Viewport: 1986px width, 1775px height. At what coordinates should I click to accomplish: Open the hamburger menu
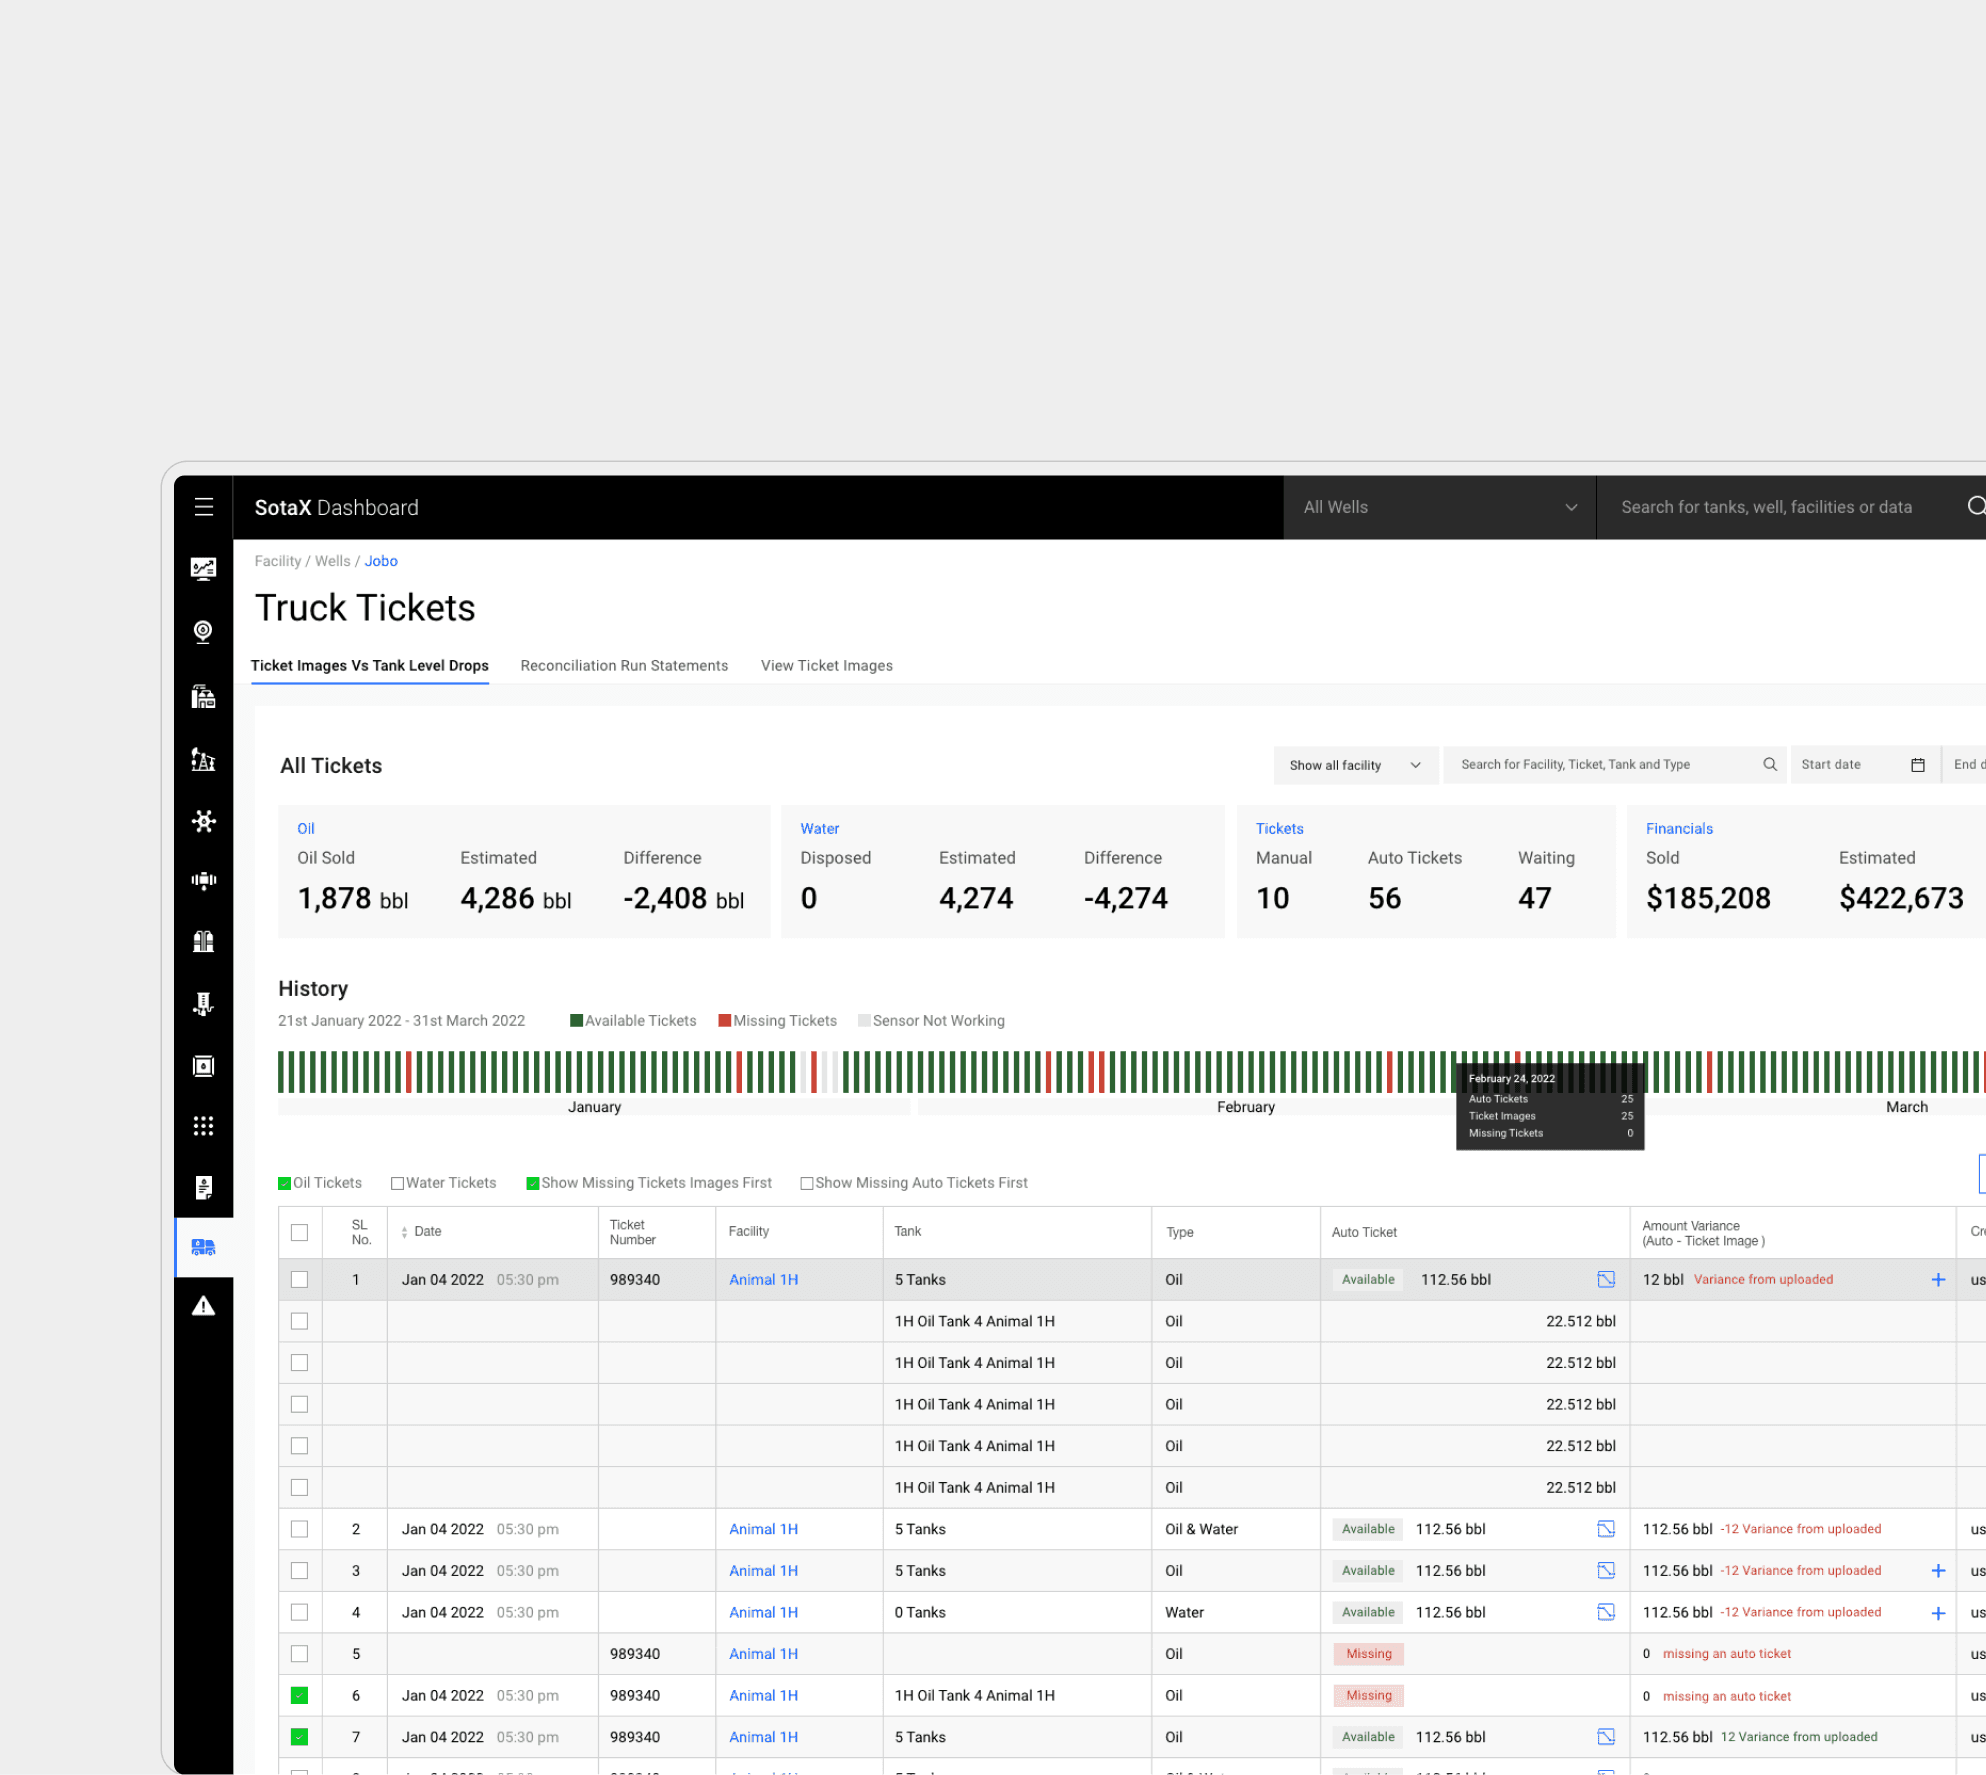click(204, 507)
